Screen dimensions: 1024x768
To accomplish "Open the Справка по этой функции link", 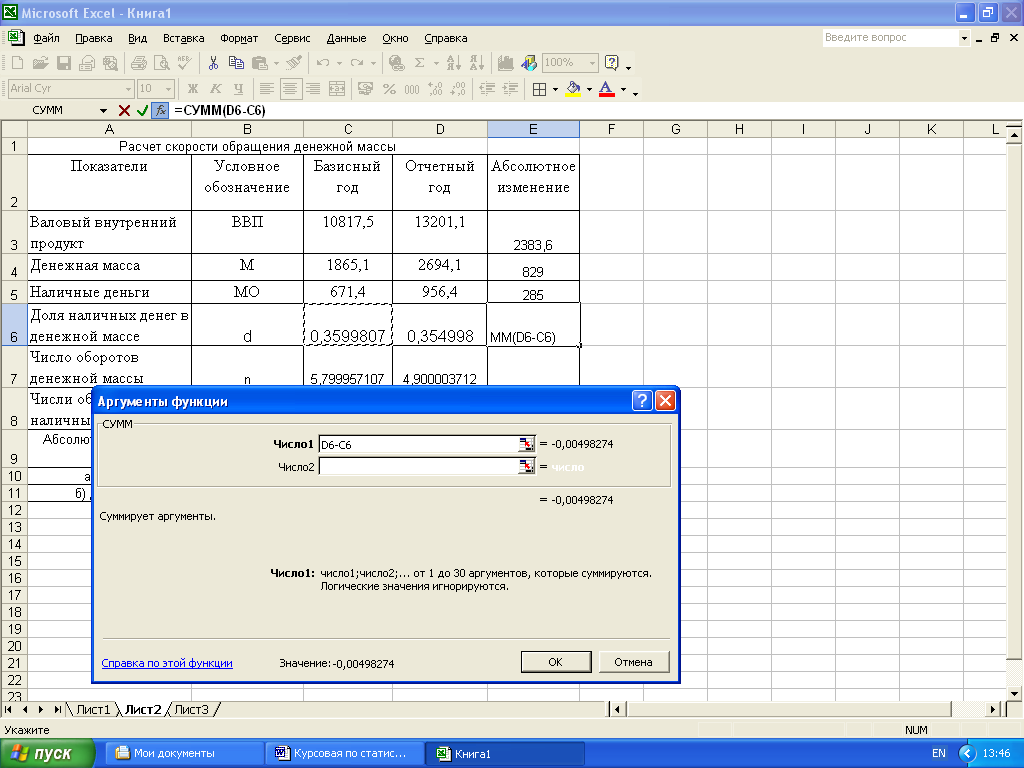I will [x=167, y=663].
